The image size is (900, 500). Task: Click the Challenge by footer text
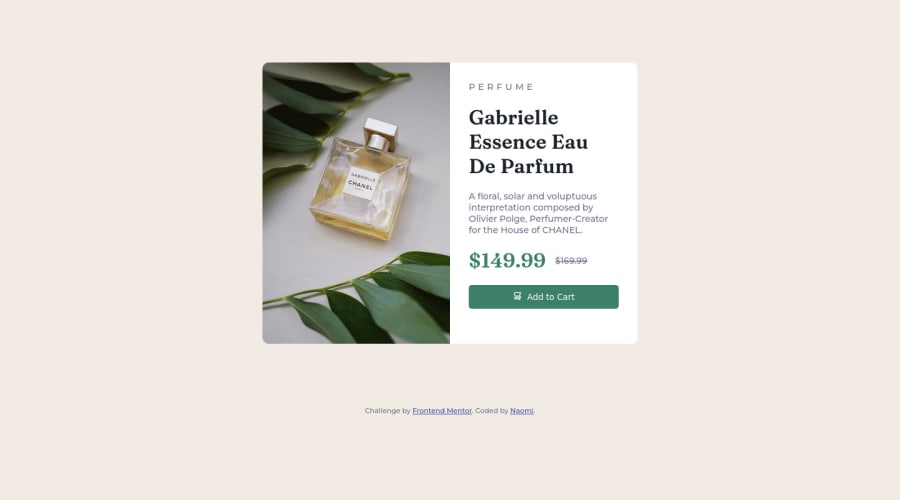click(387, 410)
